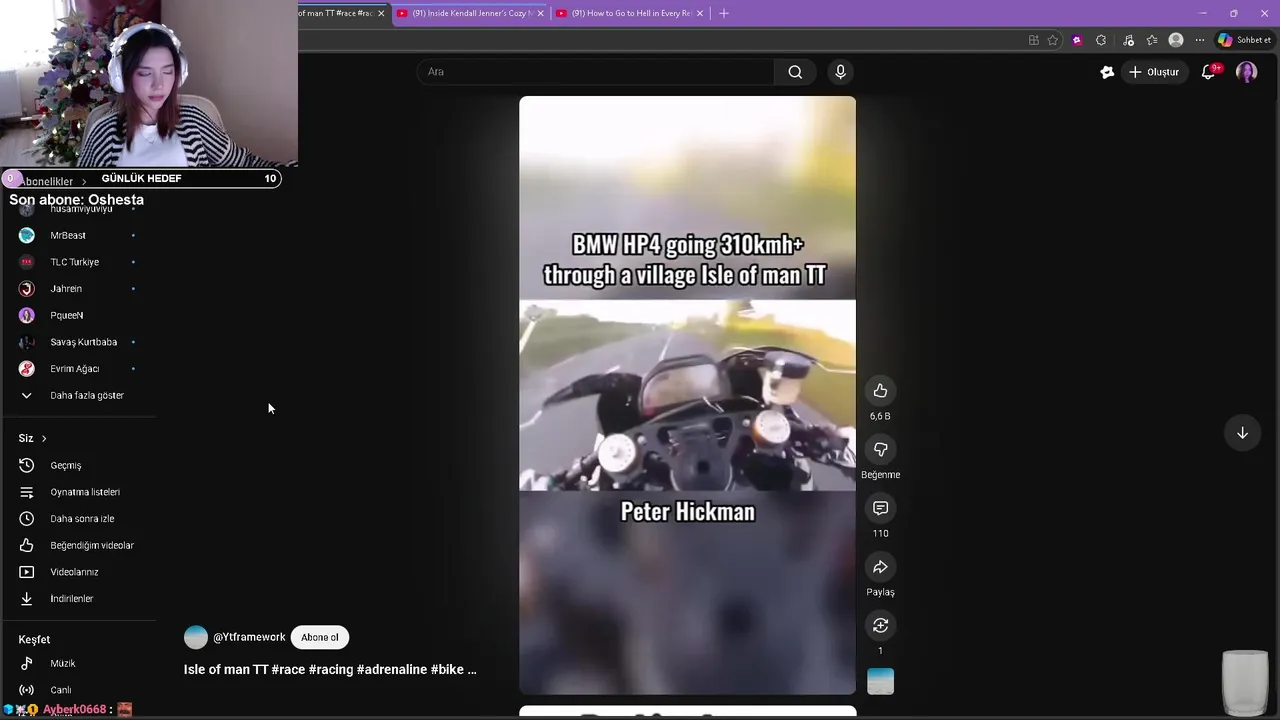The width and height of the screenshot is (1280, 720).
Task: Open YouTube account avatar menu
Action: point(1246,72)
